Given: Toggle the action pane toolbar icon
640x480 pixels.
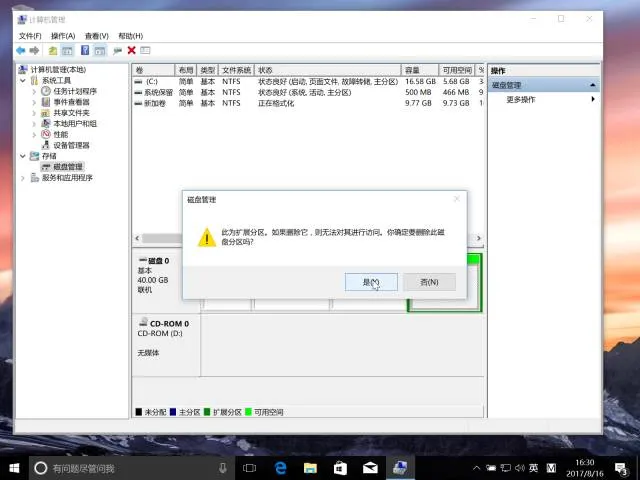Looking at the screenshot, I should [x=100, y=51].
